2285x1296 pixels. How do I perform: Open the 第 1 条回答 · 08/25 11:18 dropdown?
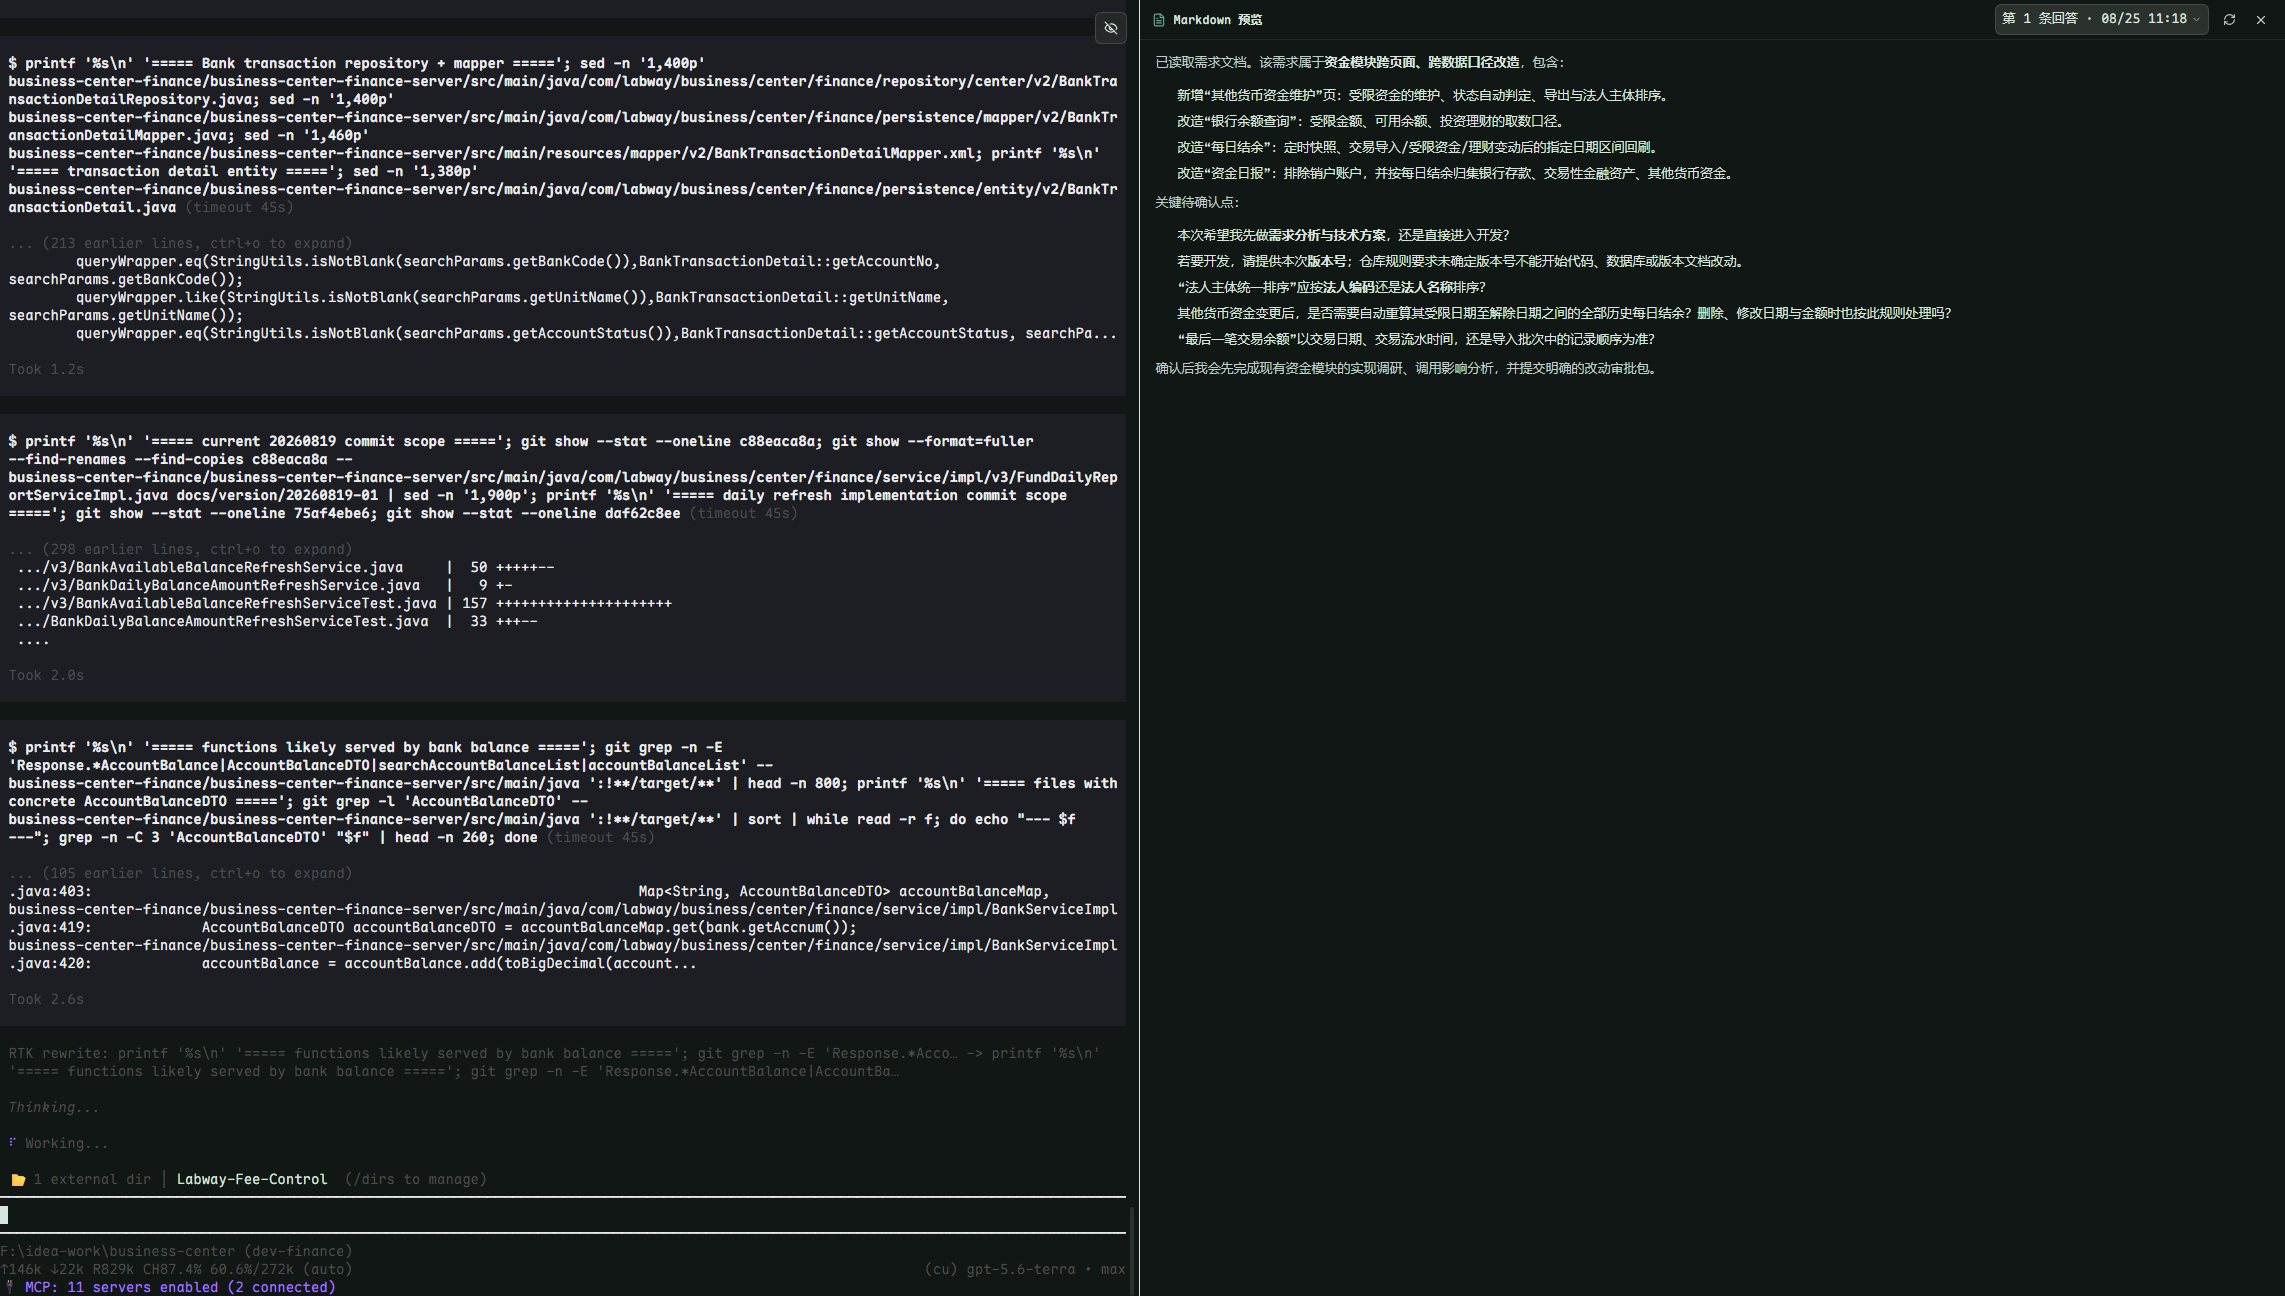click(2101, 19)
